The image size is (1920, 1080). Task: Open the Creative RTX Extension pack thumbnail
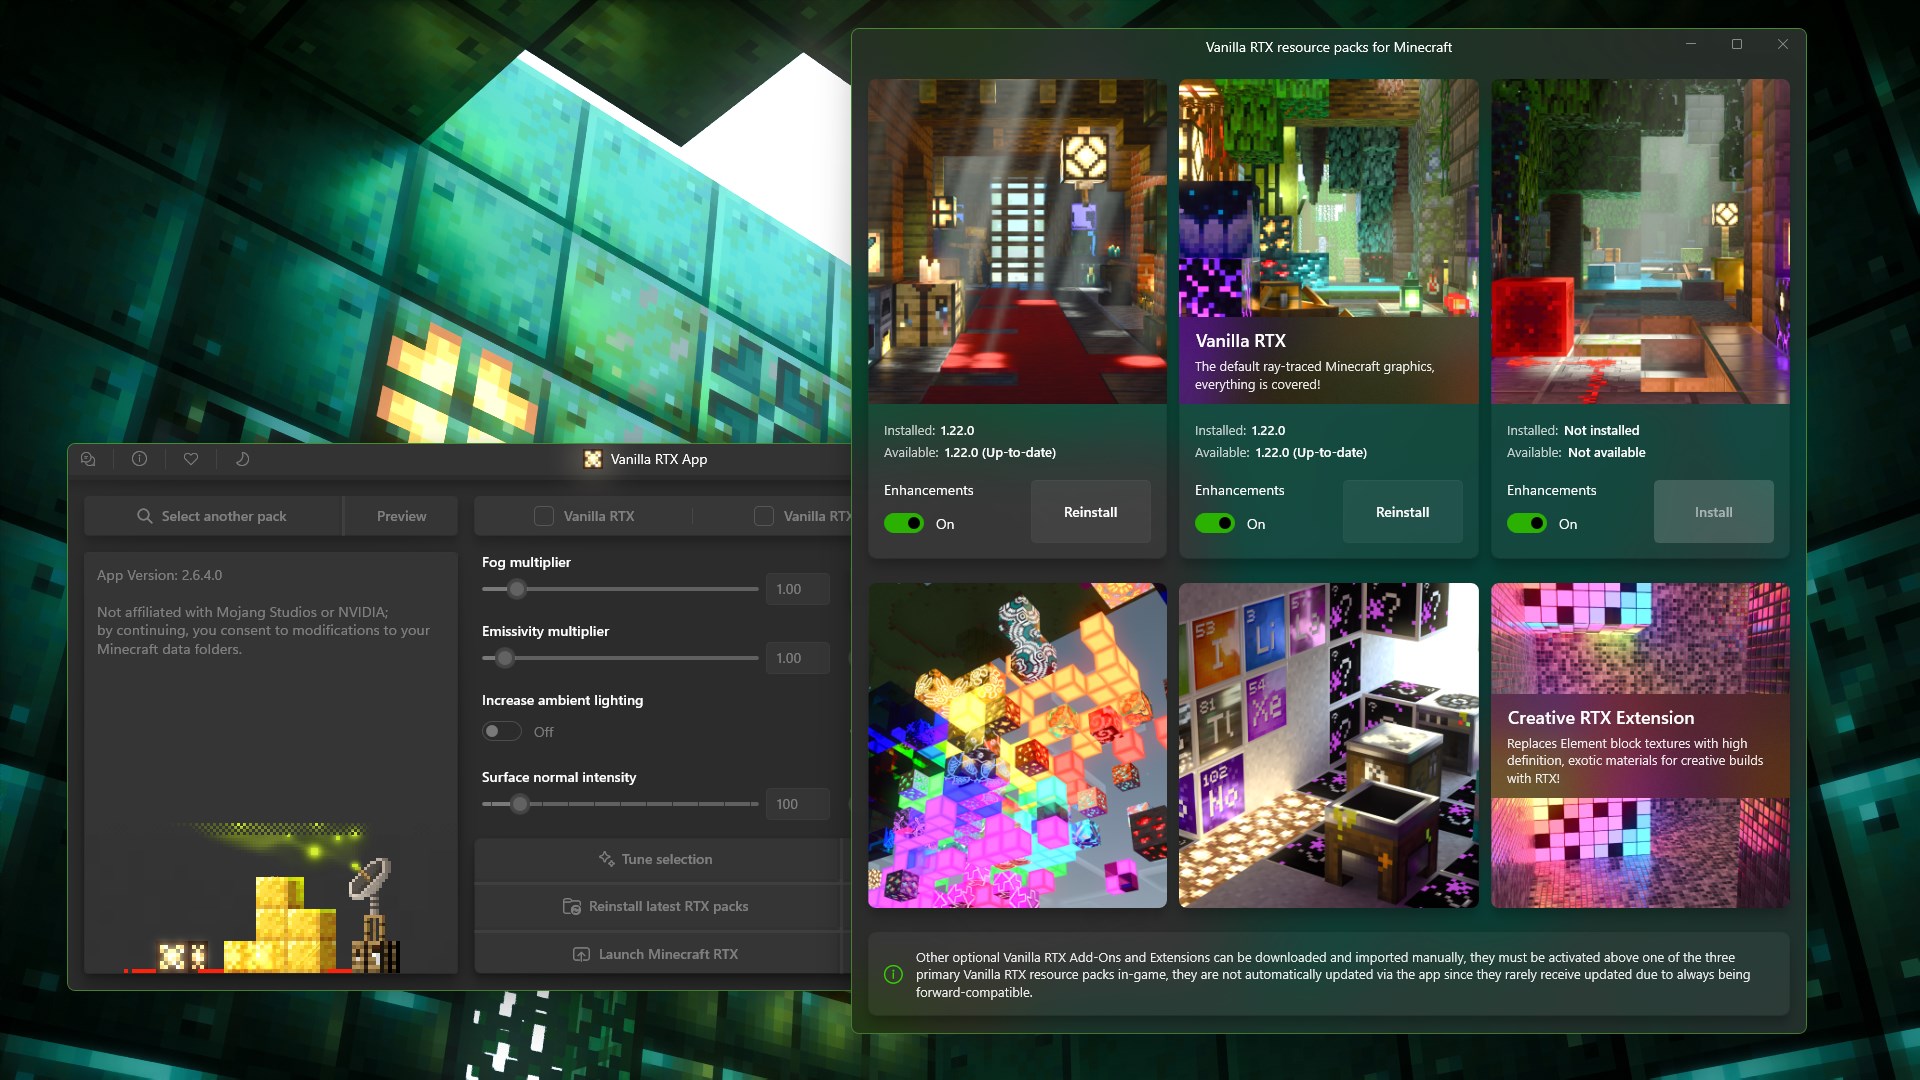[x=1639, y=745]
